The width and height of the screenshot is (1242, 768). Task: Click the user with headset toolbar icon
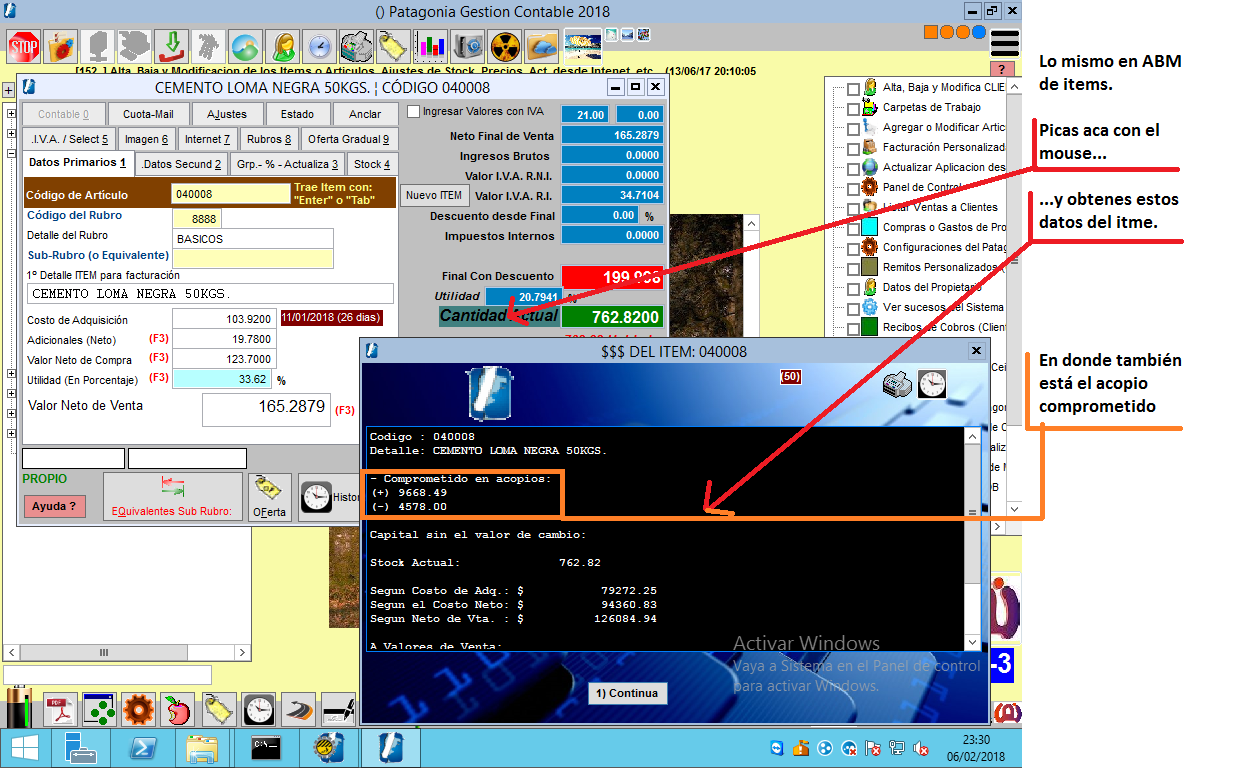pos(283,46)
